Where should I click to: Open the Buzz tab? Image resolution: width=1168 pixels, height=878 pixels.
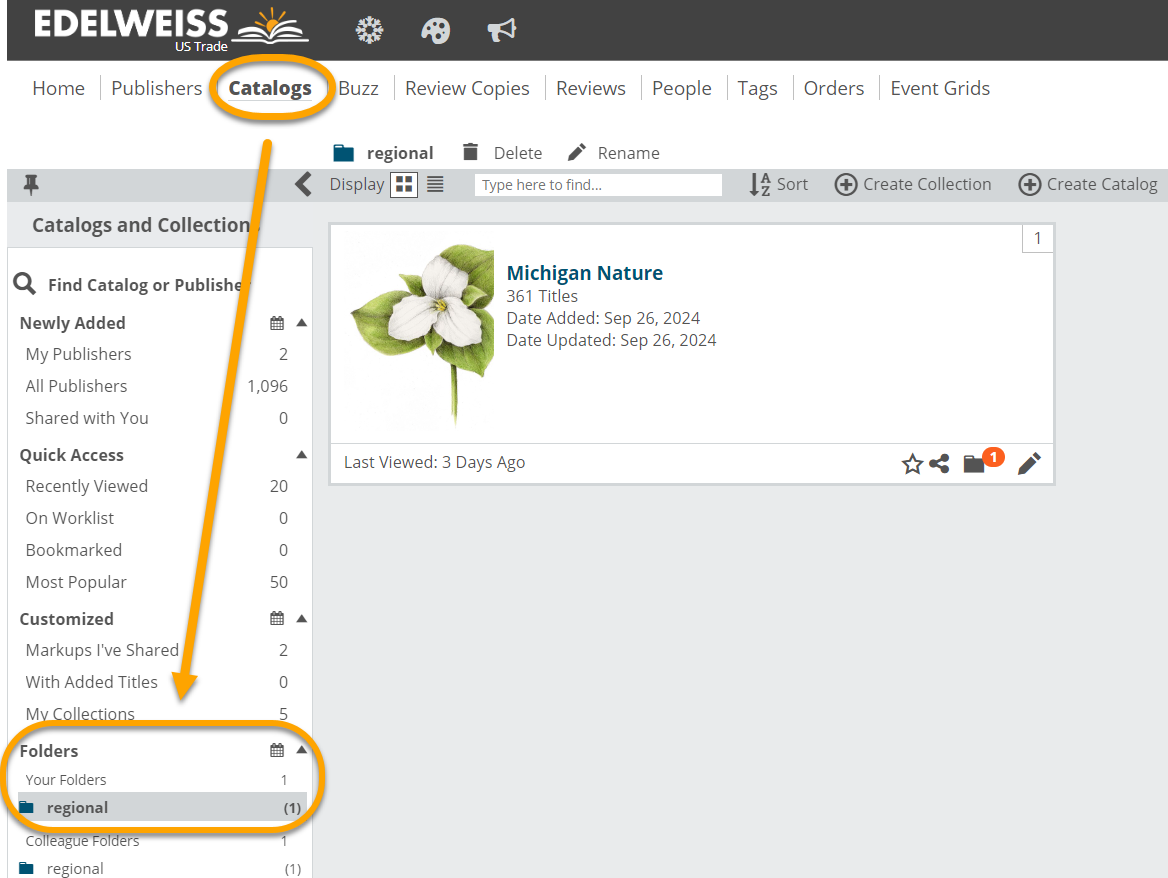[x=358, y=88]
